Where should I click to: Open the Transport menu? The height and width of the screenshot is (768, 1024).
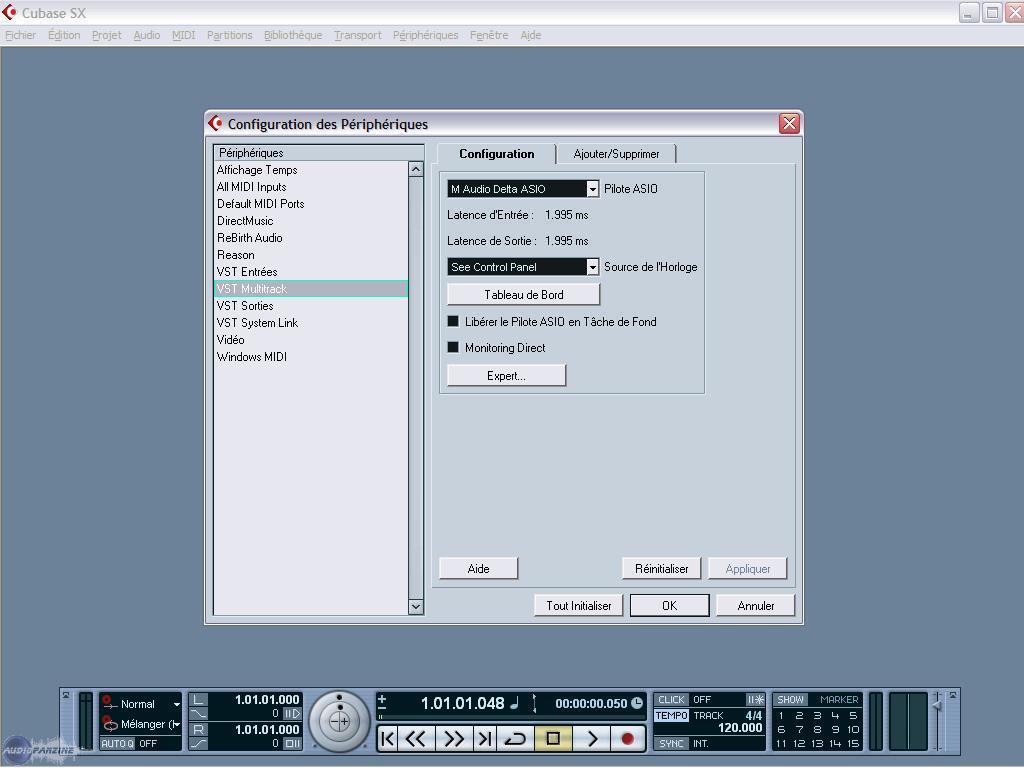[357, 35]
